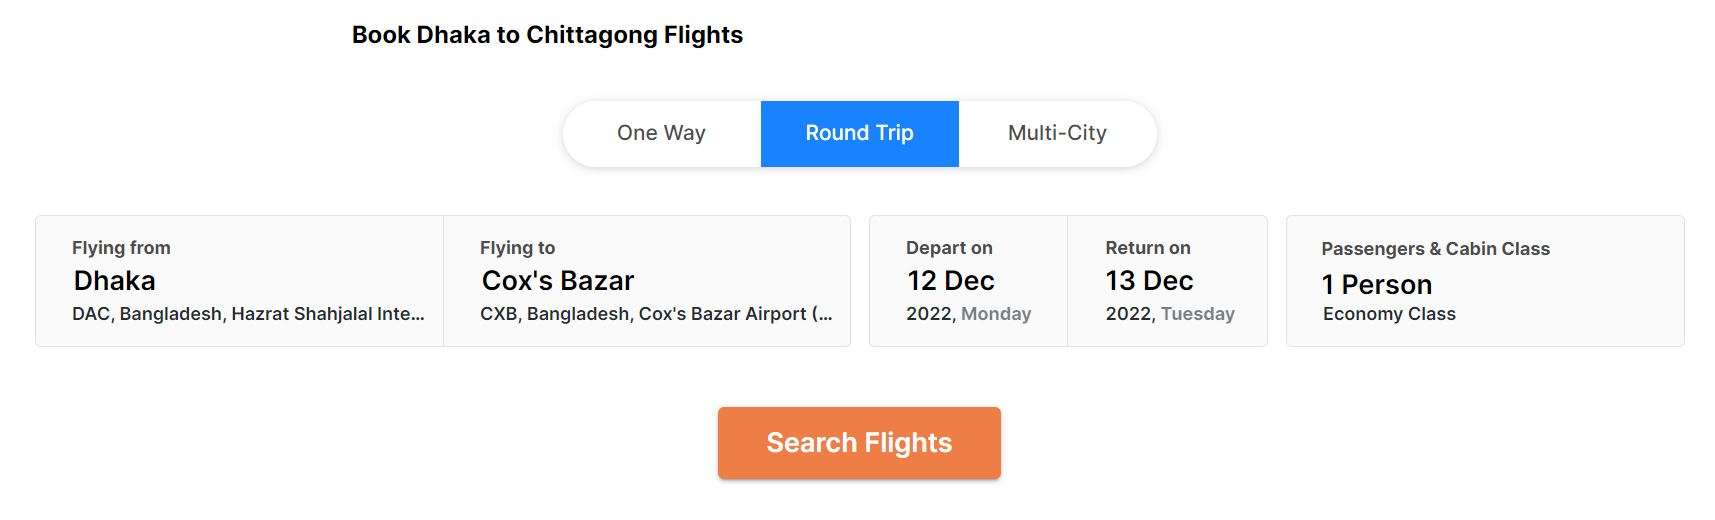Click the Search Flights button
Image resolution: width=1715 pixels, height=520 pixels.
tap(859, 443)
